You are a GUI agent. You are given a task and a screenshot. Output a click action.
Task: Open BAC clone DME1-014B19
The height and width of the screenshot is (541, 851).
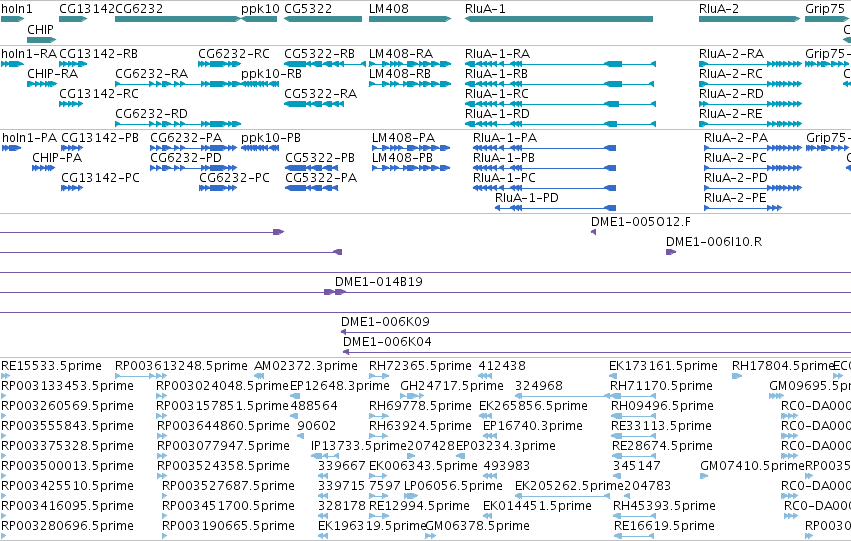pyautogui.click(x=379, y=282)
